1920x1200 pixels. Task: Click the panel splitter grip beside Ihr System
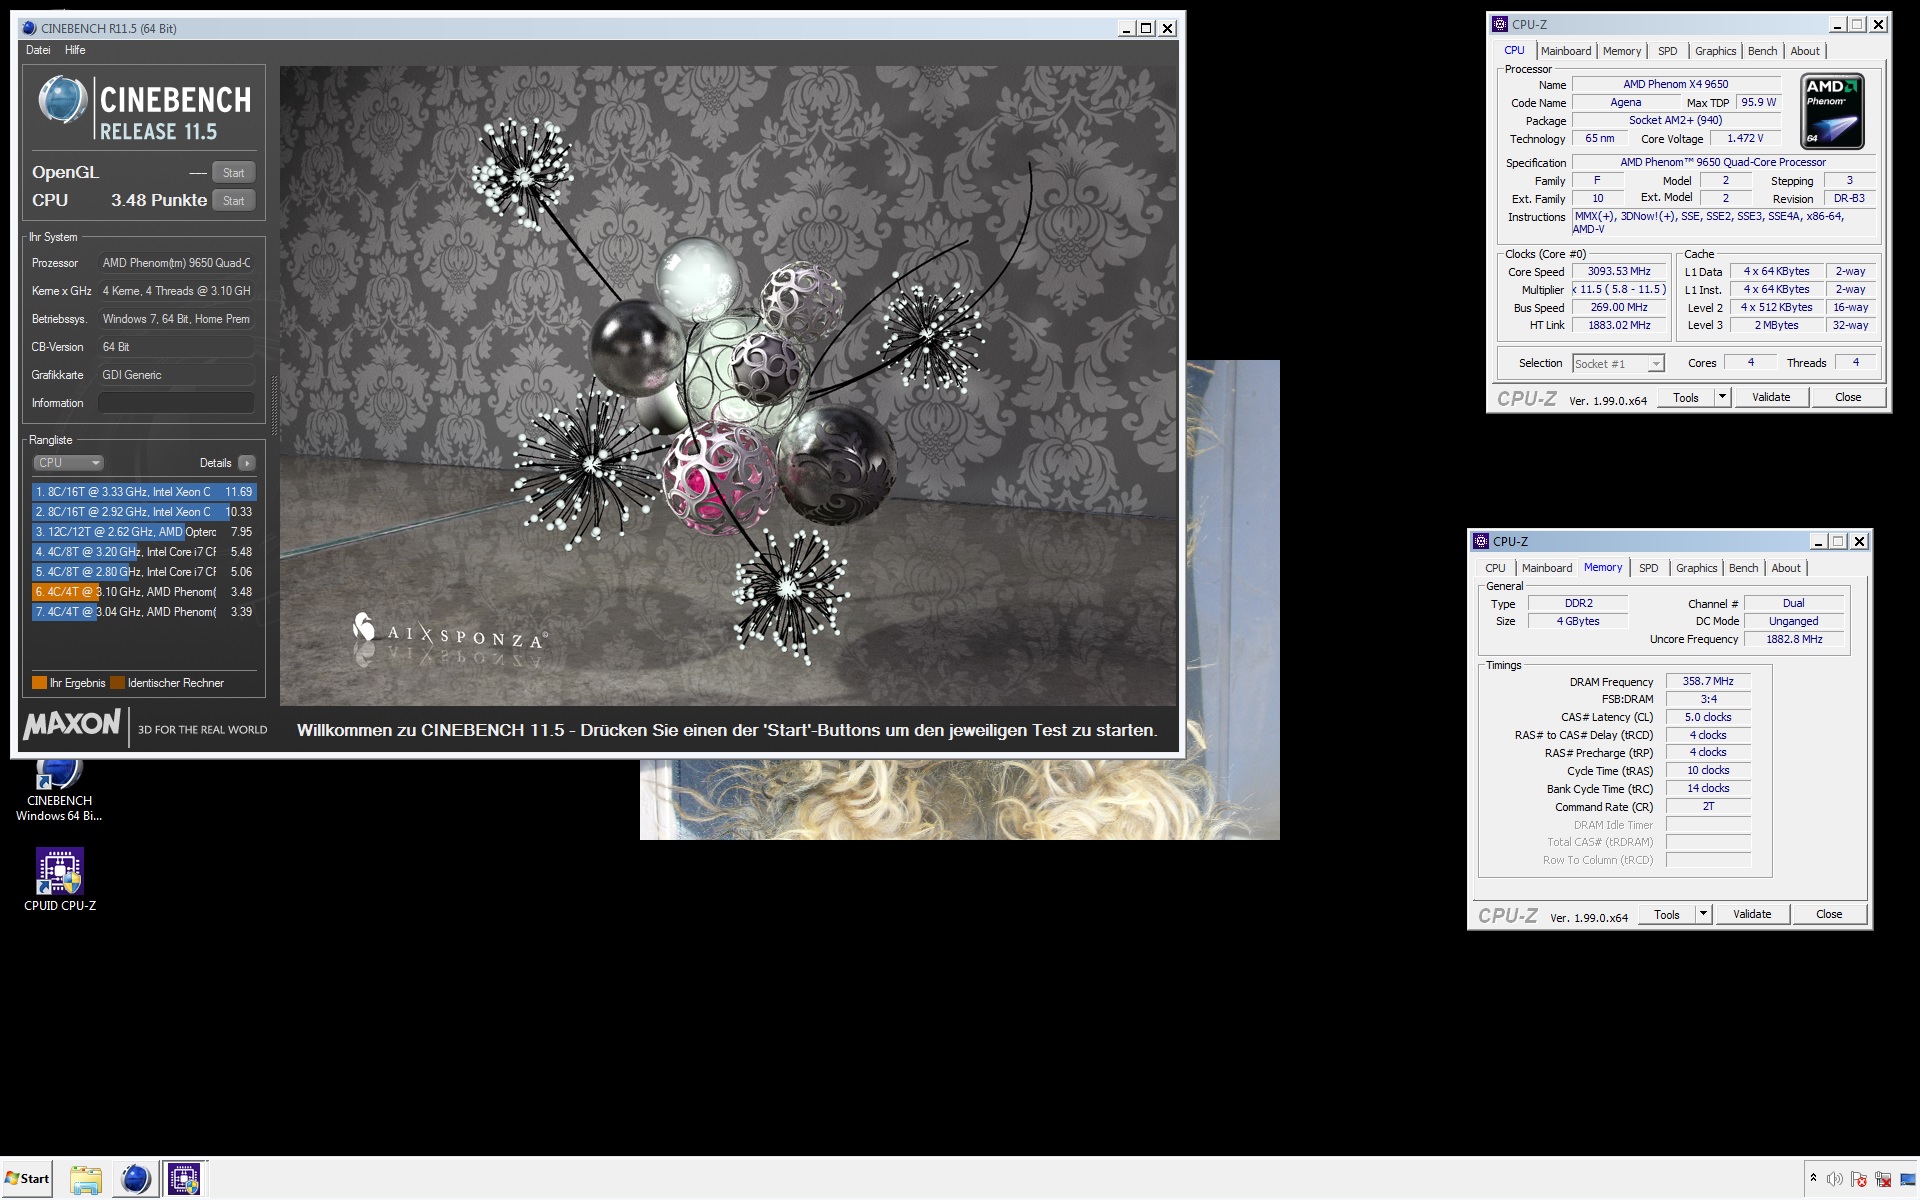(x=274, y=405)
